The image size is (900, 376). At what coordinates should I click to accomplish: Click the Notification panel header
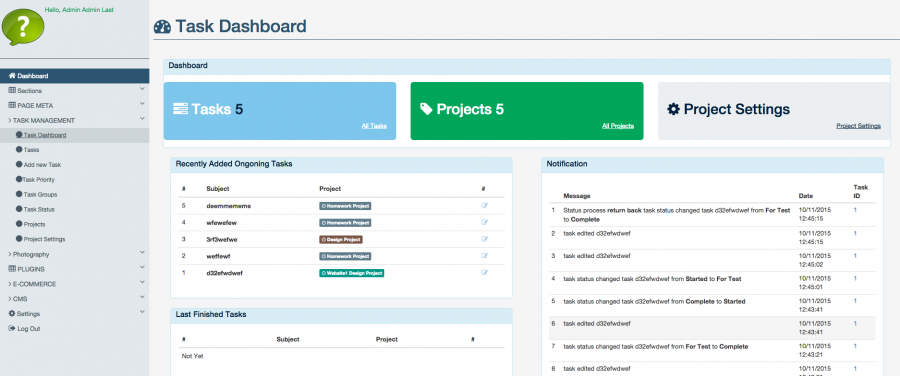coord(712,164)
